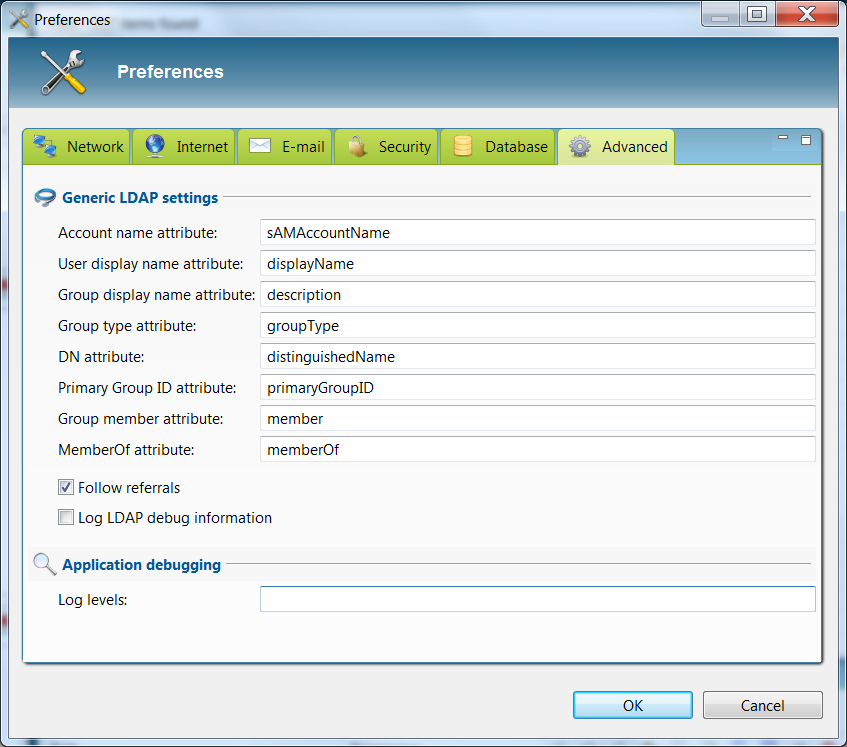Image resolution: width=847 pixels, height=747 pixels.
Task: Edit the DN attribute field
Action: pos(537,356)
